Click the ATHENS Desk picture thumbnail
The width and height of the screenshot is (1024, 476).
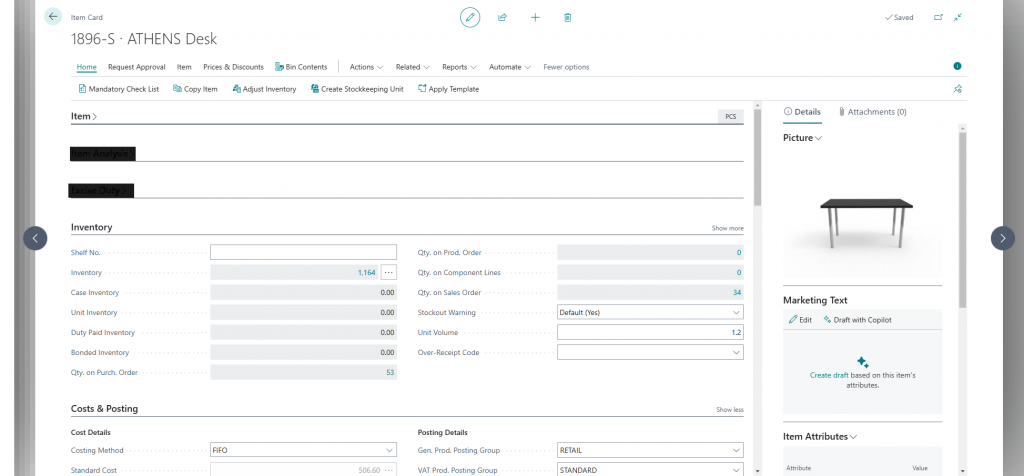pyautogui.click(x=866, y=222)
